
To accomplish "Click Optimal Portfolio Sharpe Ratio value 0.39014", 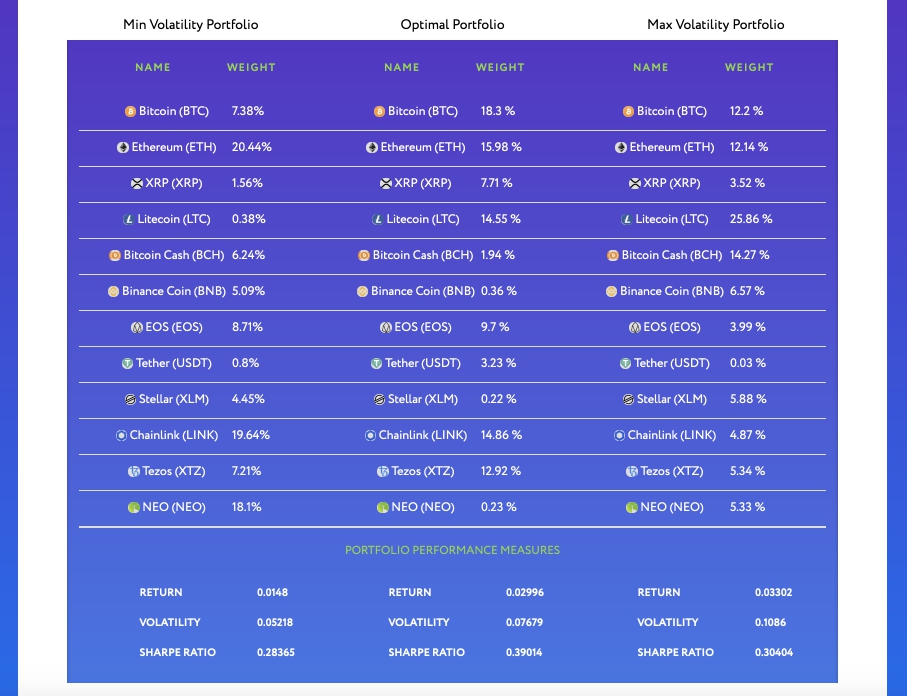I will pos(525,652).
